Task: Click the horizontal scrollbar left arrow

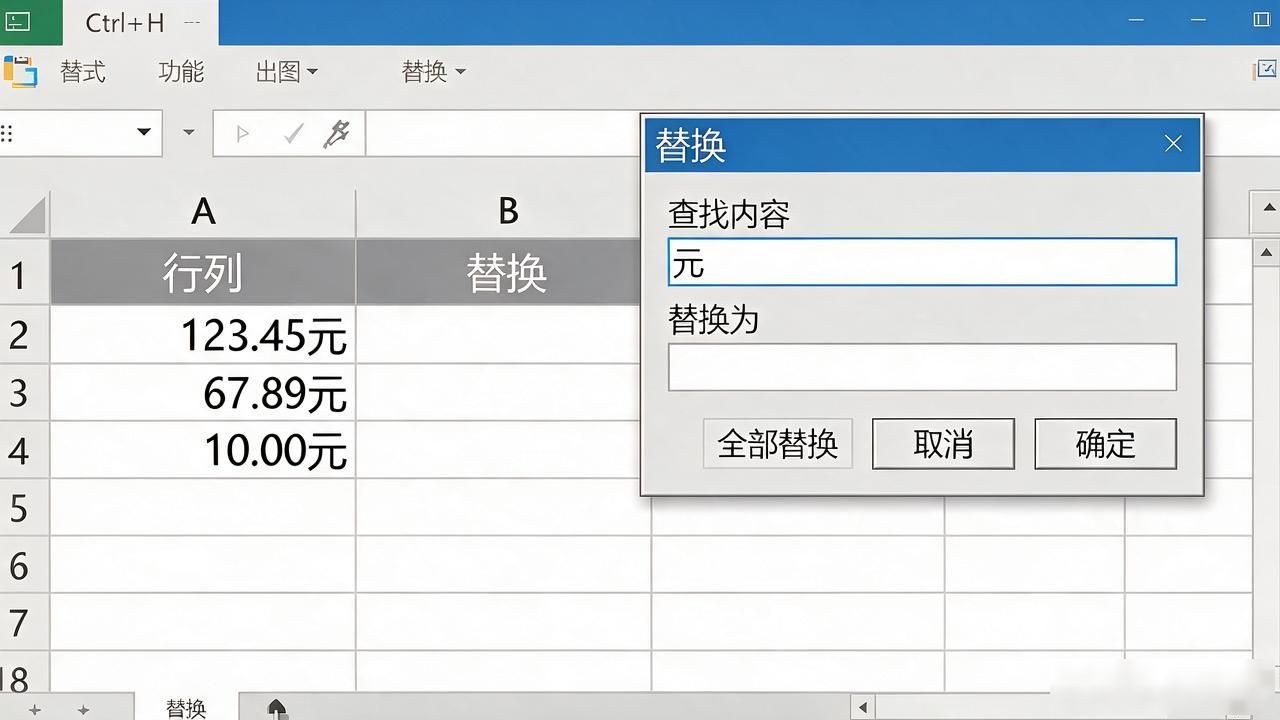Action: pos(863,708)
